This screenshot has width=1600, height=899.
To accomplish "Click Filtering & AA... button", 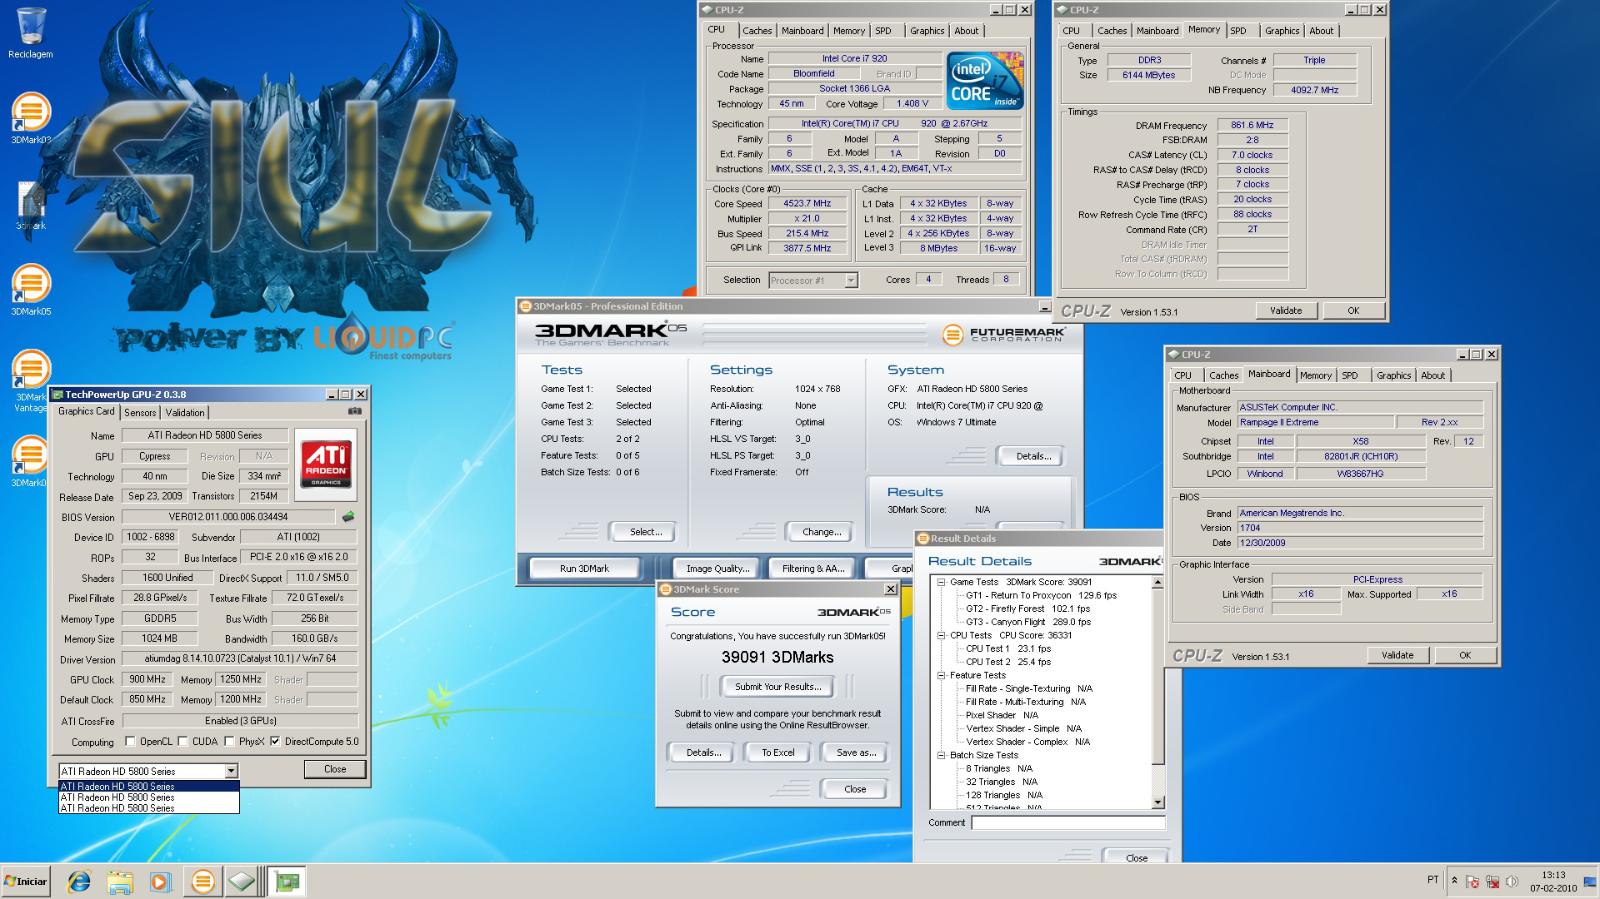I will pyautogui.click(x=813, y=568).
